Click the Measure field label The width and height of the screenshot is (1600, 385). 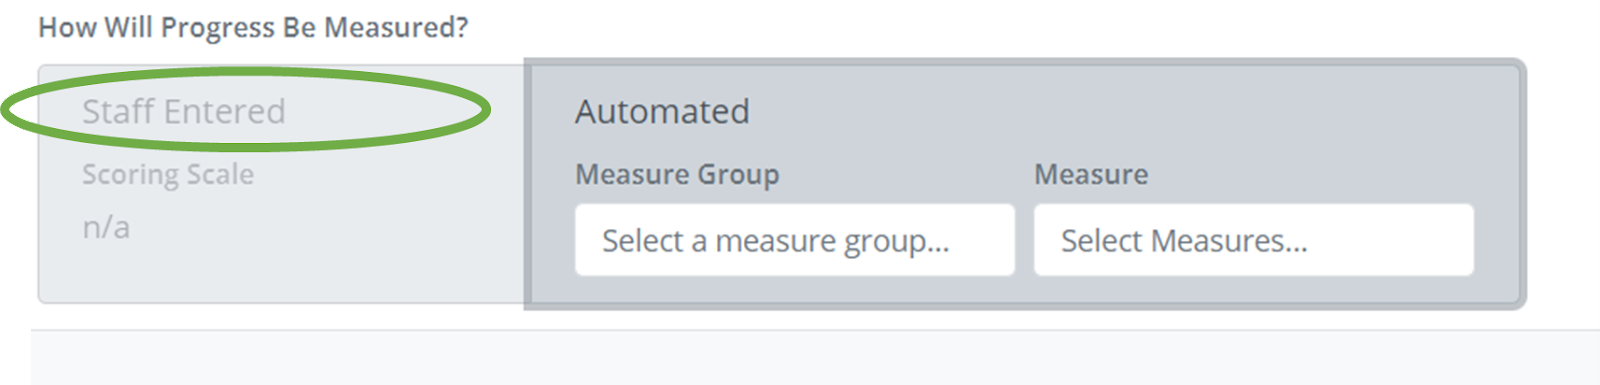pyautogui.click(x=1091, y=174)
